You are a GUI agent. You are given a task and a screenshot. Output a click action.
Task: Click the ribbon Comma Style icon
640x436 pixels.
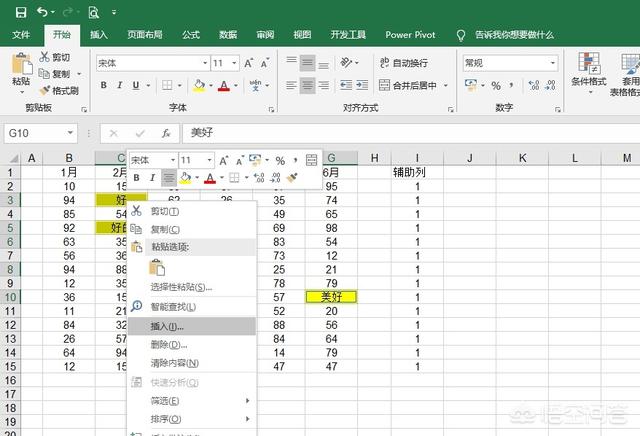coord(511,86)
